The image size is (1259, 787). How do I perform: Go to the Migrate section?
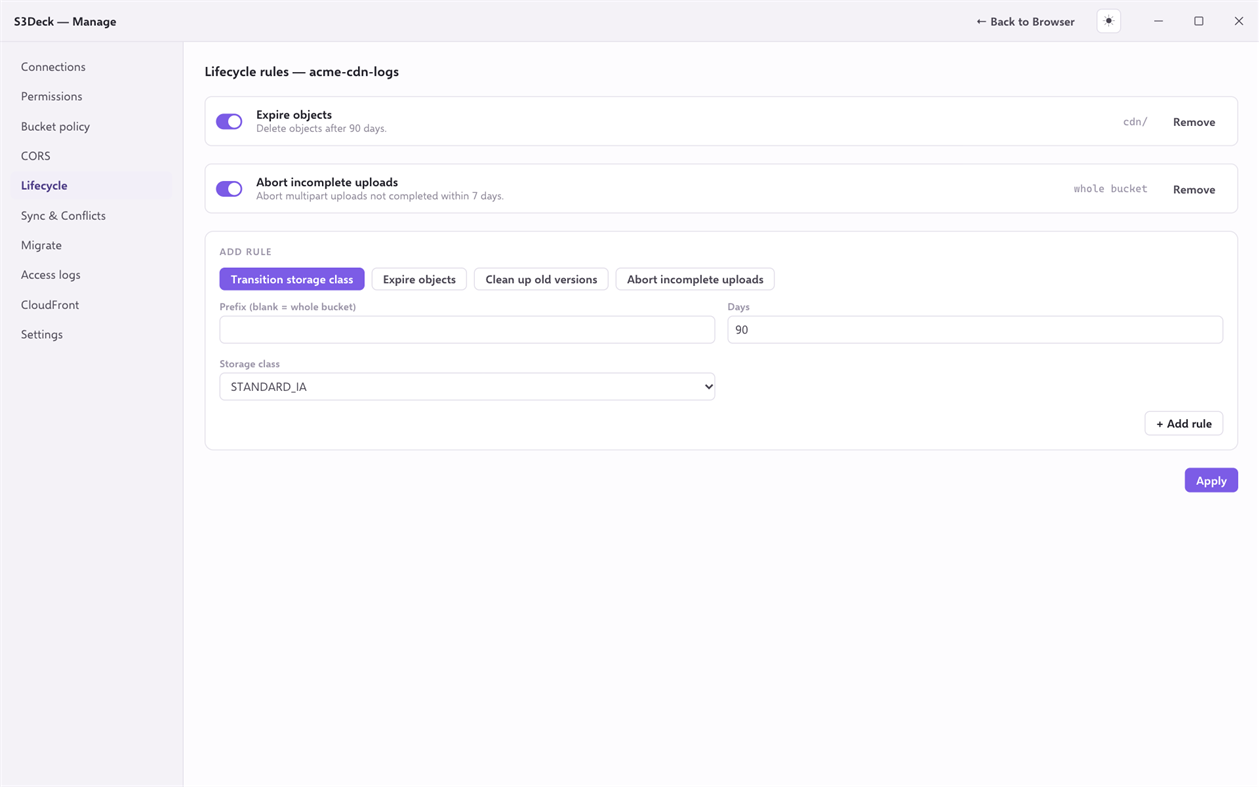[x=92, y=245]
